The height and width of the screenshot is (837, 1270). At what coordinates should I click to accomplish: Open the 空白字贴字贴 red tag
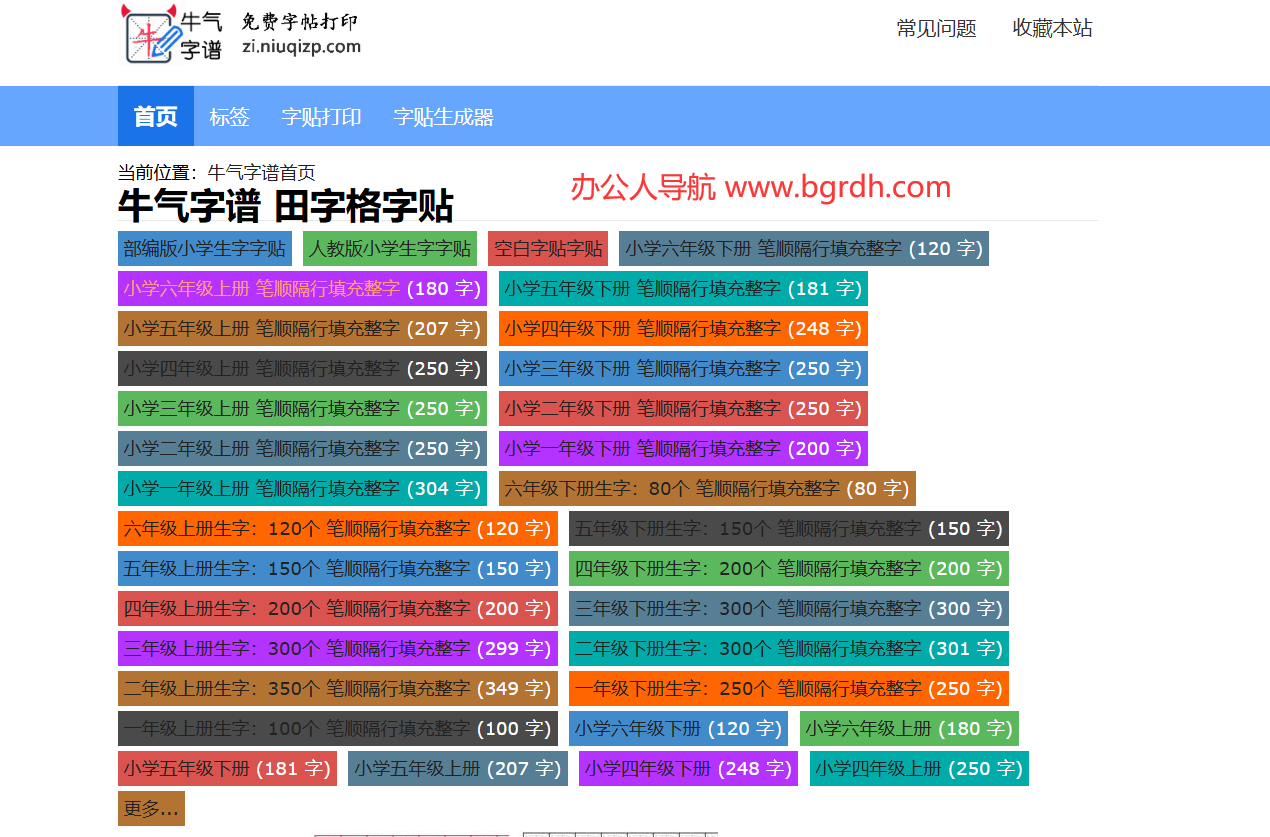(x=548, y=249)
